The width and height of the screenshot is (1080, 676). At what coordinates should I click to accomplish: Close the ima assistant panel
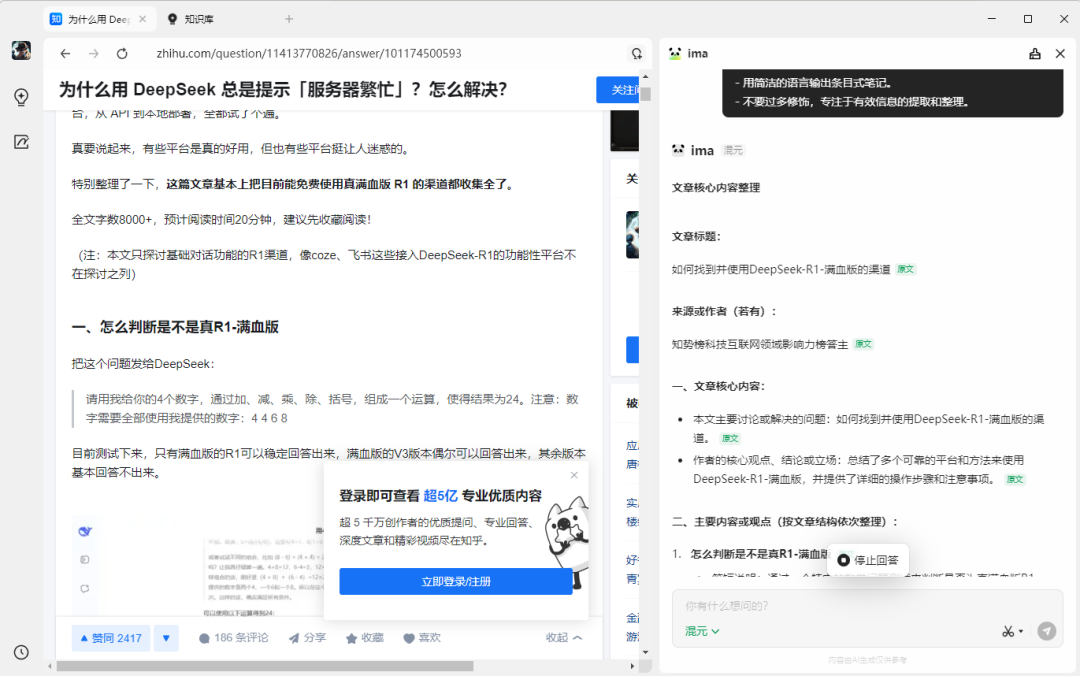click(x=1060, y=54)
